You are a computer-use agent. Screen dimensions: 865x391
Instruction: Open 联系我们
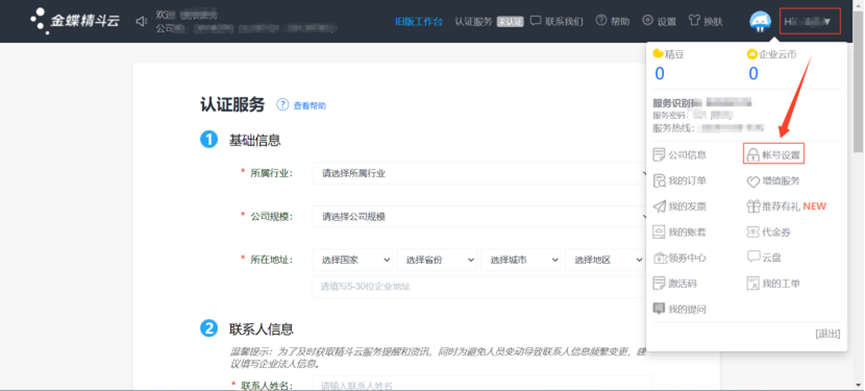(564, 22)
